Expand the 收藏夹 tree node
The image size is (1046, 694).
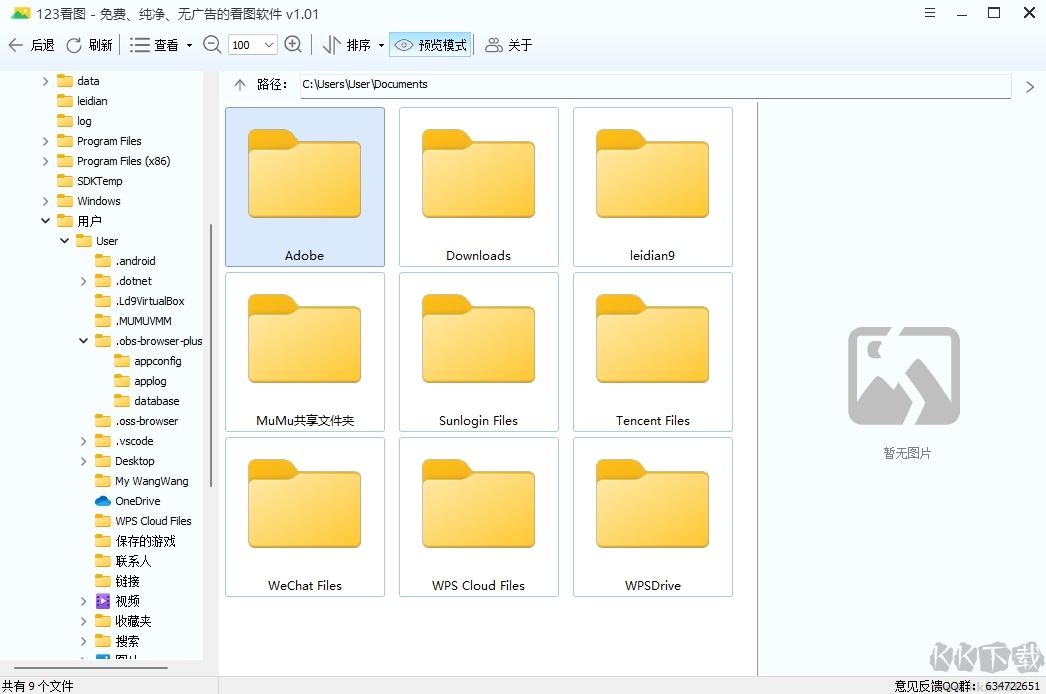click(83, 621)
